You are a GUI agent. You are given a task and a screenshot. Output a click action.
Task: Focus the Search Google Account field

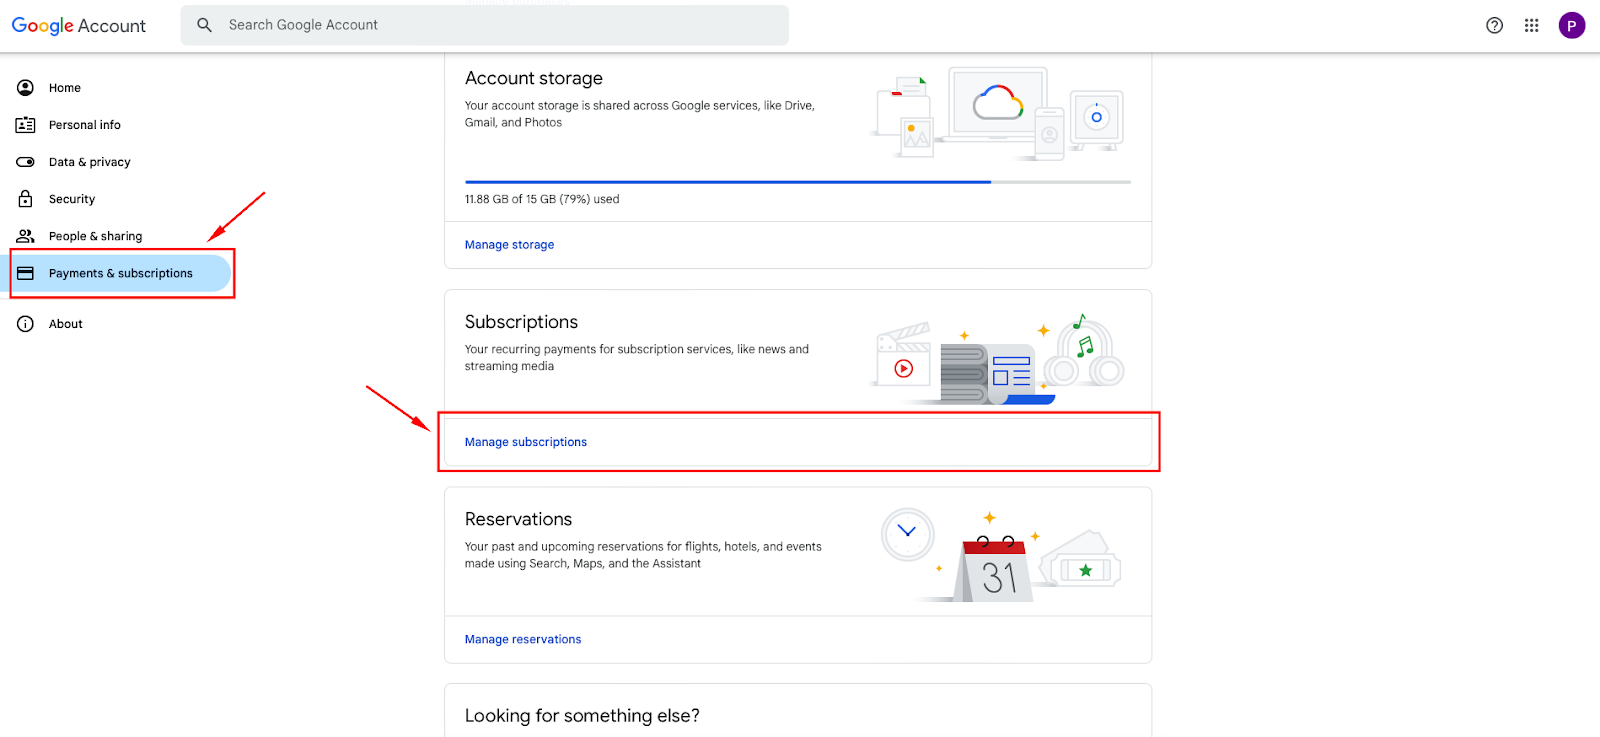pos(485,25)
